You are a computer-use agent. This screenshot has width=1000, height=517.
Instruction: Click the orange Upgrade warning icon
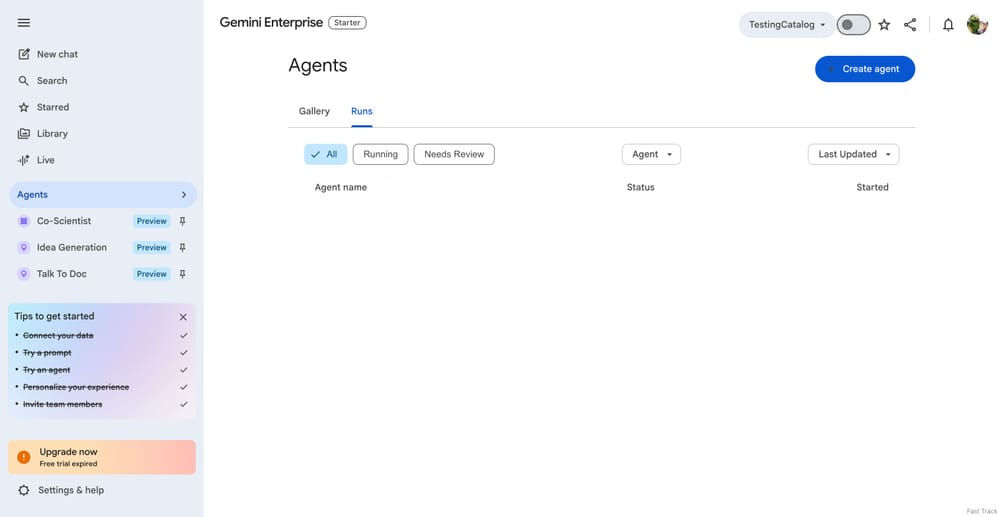(24, 457)
